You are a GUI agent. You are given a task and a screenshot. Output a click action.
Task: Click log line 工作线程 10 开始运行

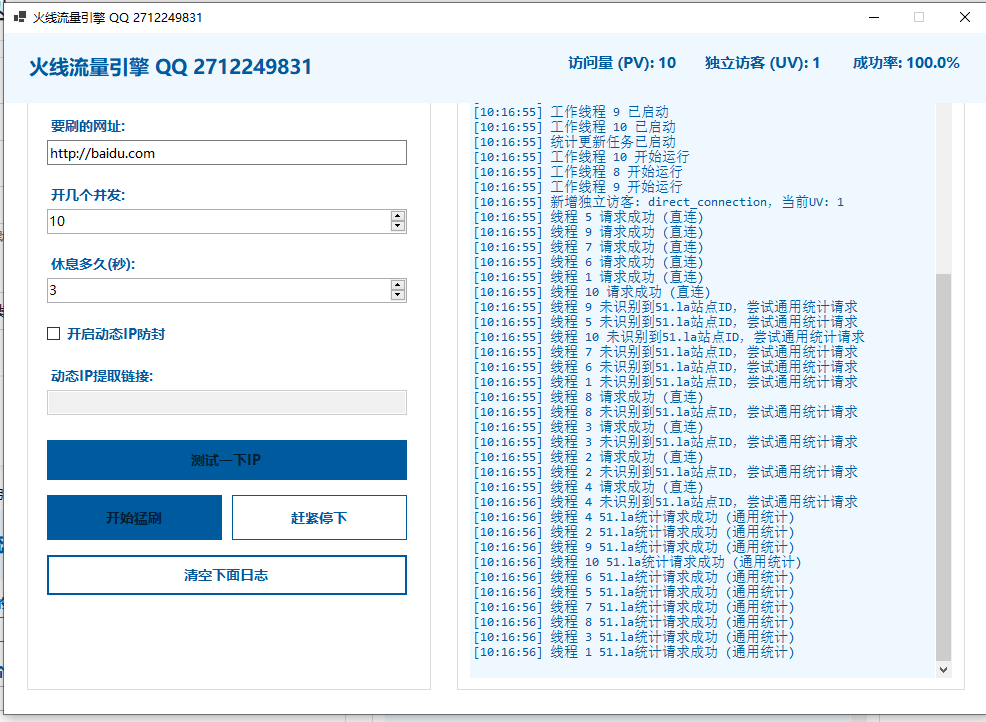click(582, 157)
